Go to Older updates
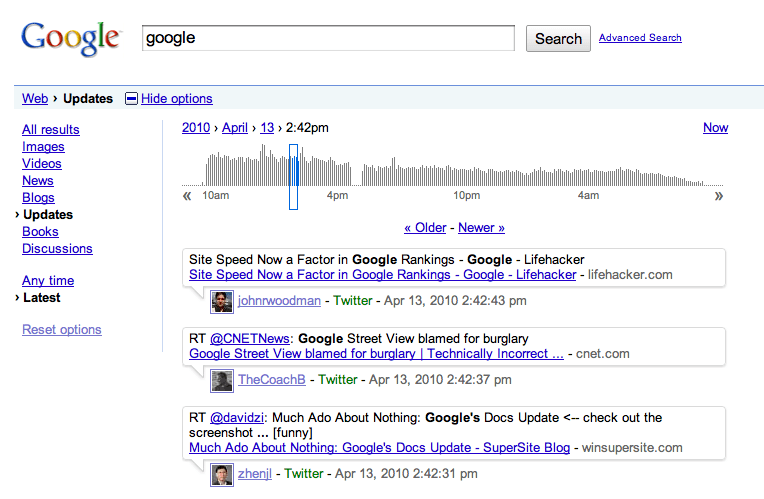 [x=425, y=228]
